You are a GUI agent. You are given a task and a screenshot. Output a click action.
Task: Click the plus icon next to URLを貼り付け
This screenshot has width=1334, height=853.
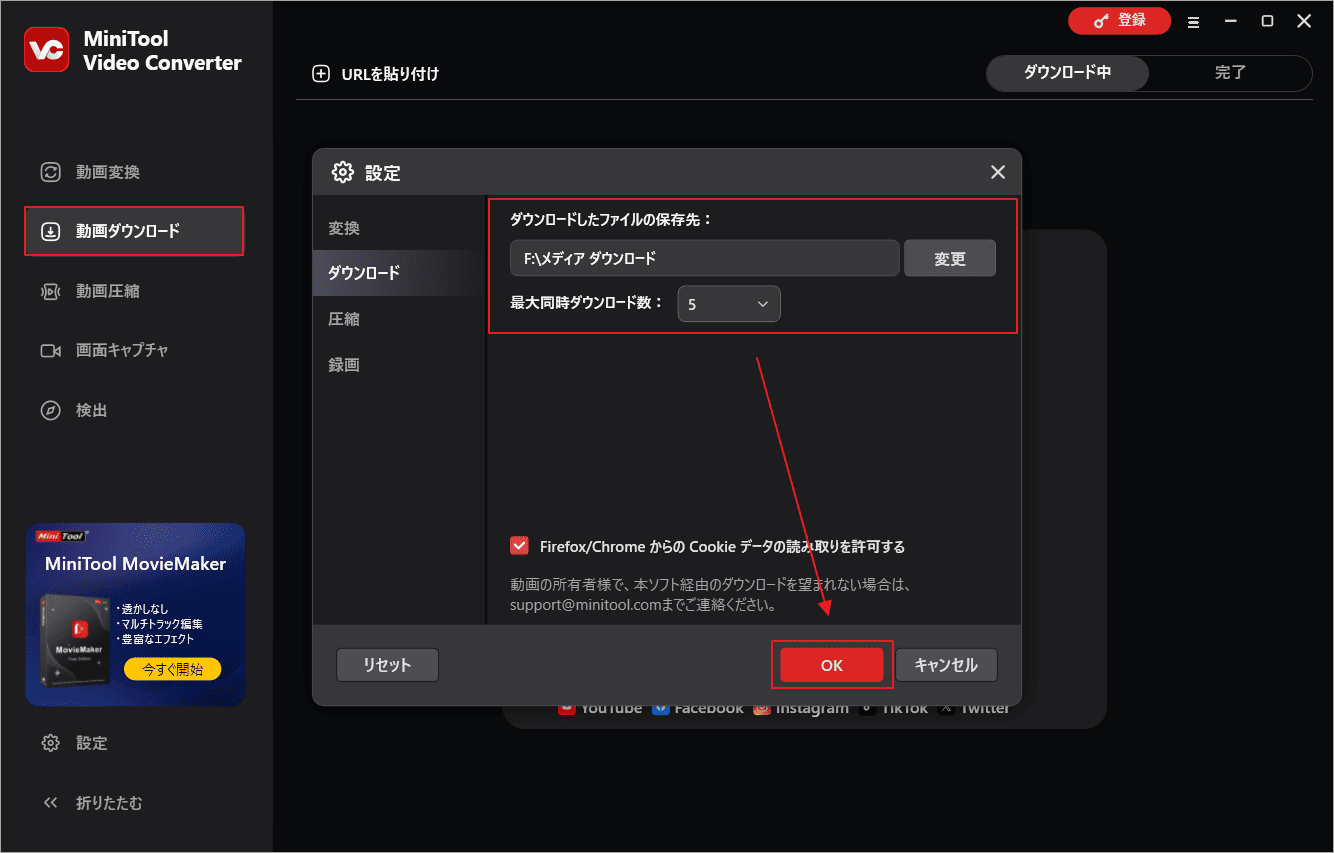pos(321,74)
